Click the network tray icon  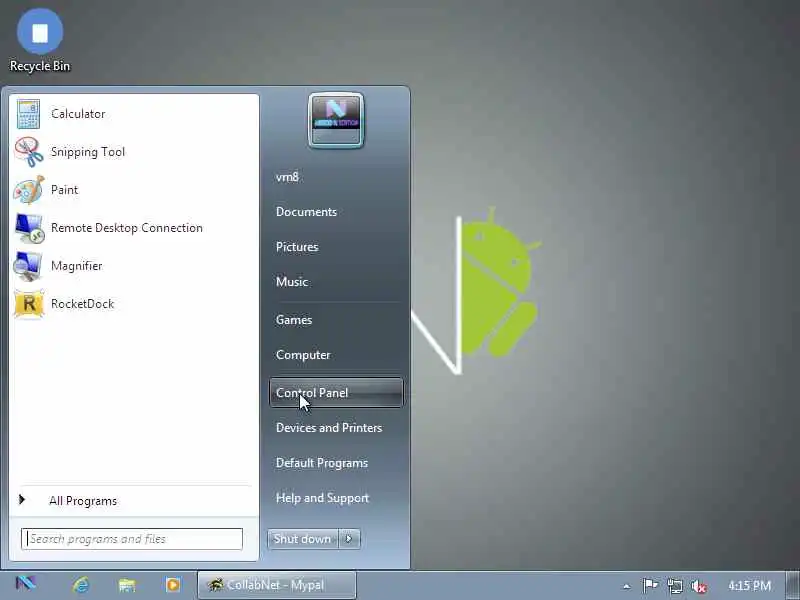pos(674,586)
